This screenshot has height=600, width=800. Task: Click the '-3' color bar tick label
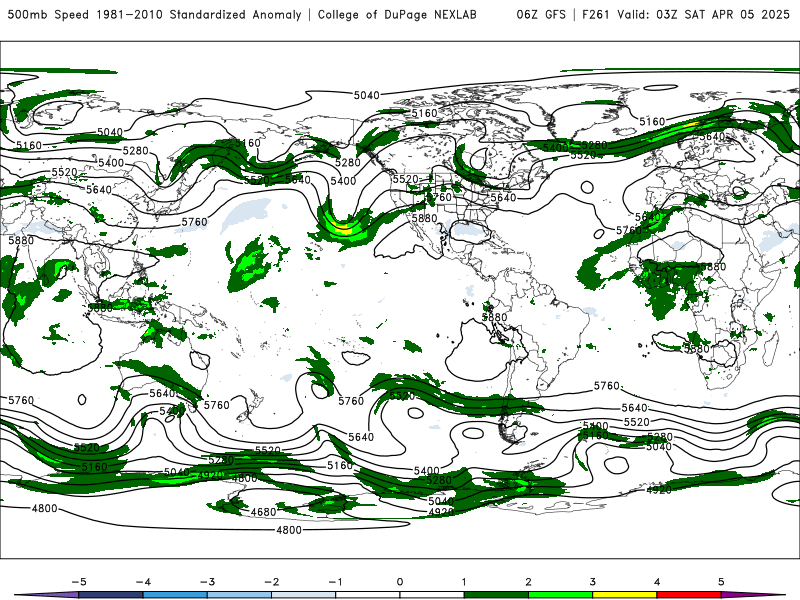point(207,582)
